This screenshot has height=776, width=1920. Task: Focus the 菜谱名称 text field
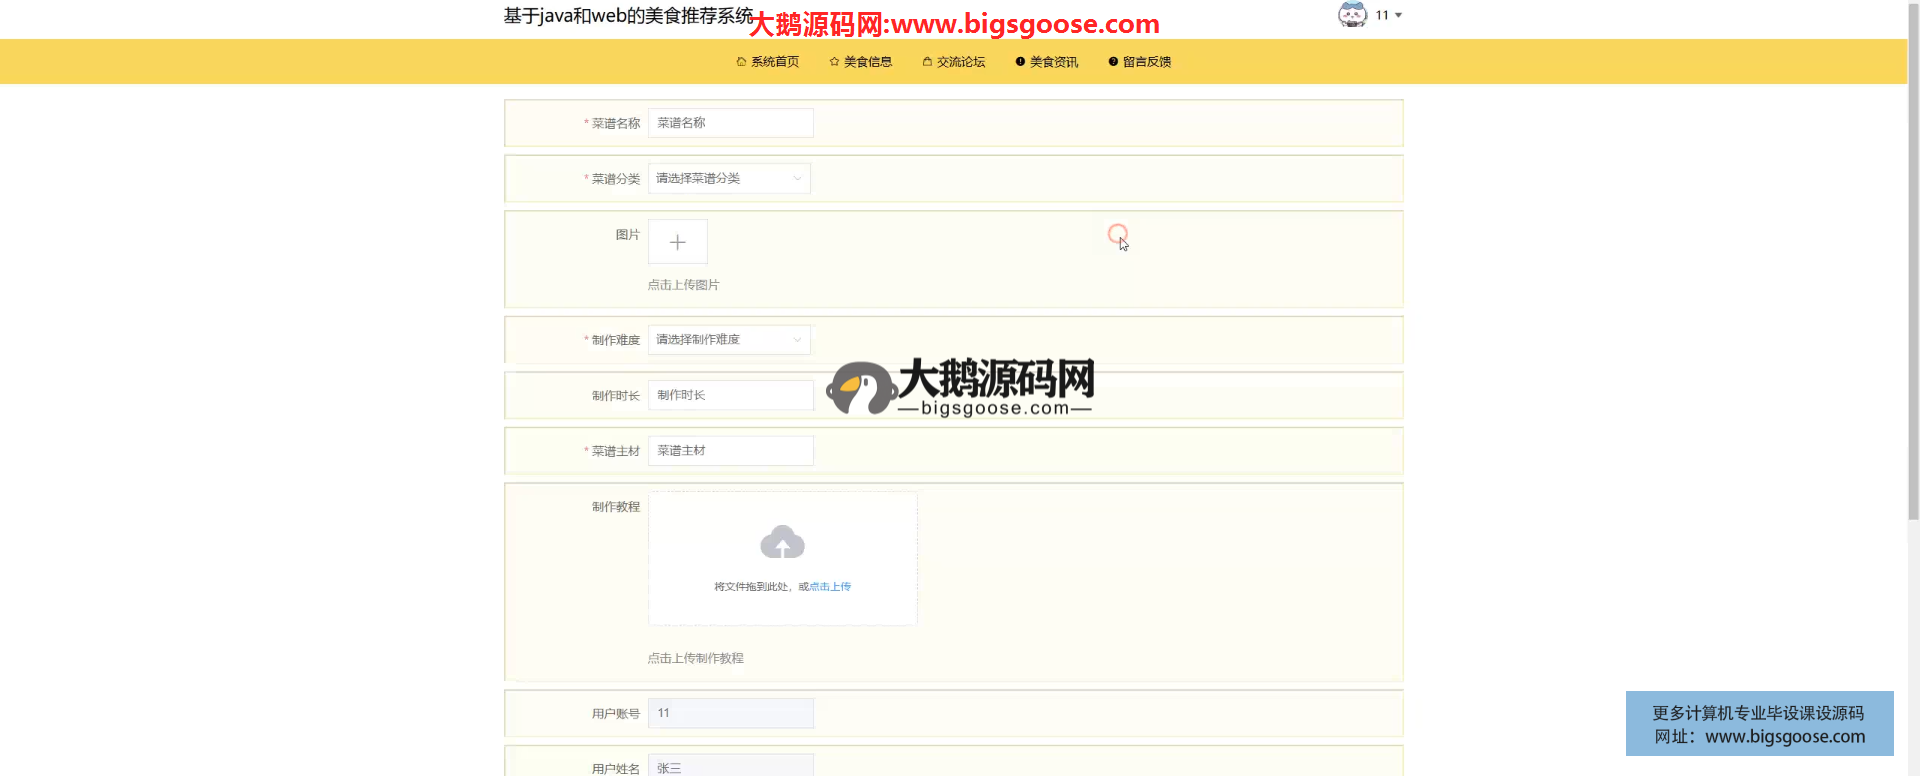pos(730,123)
